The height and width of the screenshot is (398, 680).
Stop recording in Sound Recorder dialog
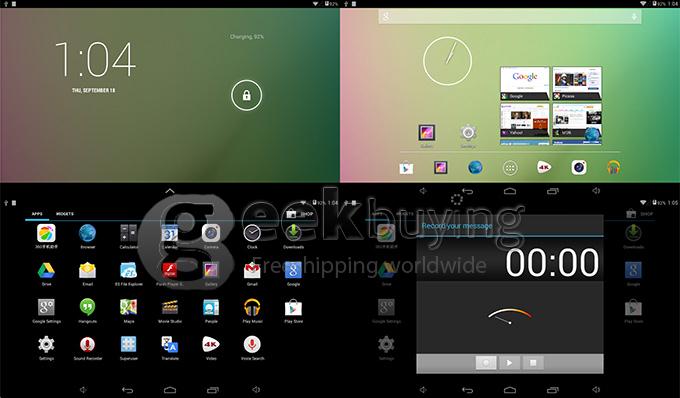[533, 363]
